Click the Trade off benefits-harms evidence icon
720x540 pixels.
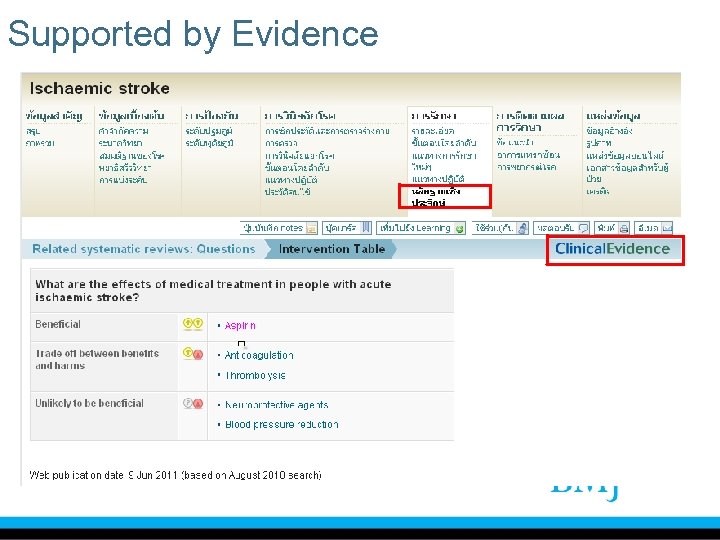tap(192, 354)
